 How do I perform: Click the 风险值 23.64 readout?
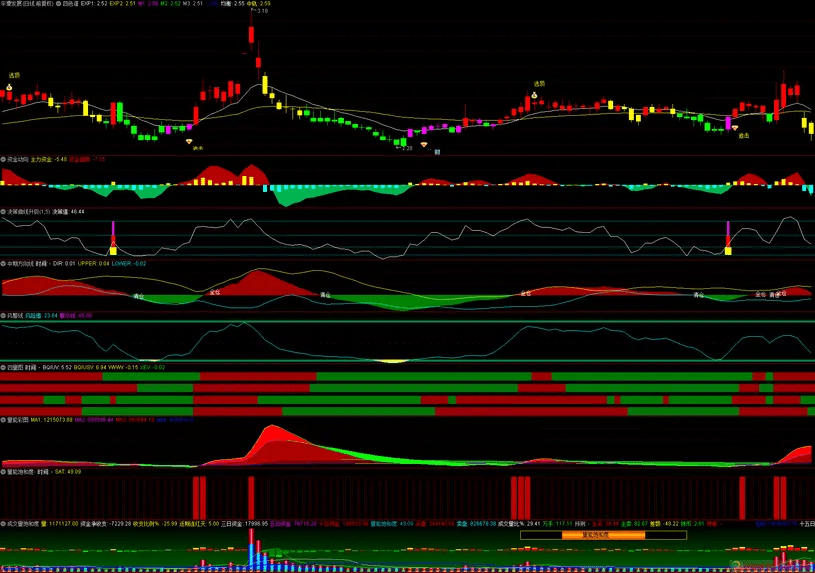pyautogui.click(x=41, y=316)
